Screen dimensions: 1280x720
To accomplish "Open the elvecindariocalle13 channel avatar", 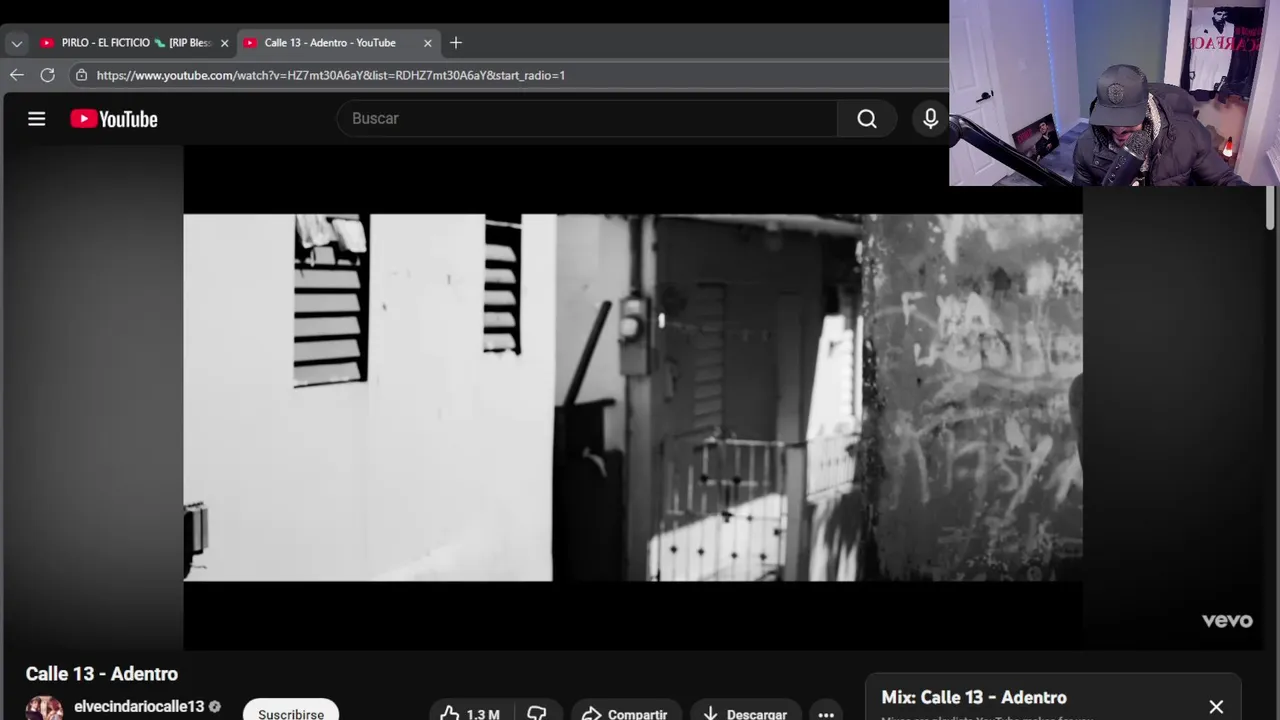I will [44, 708].
